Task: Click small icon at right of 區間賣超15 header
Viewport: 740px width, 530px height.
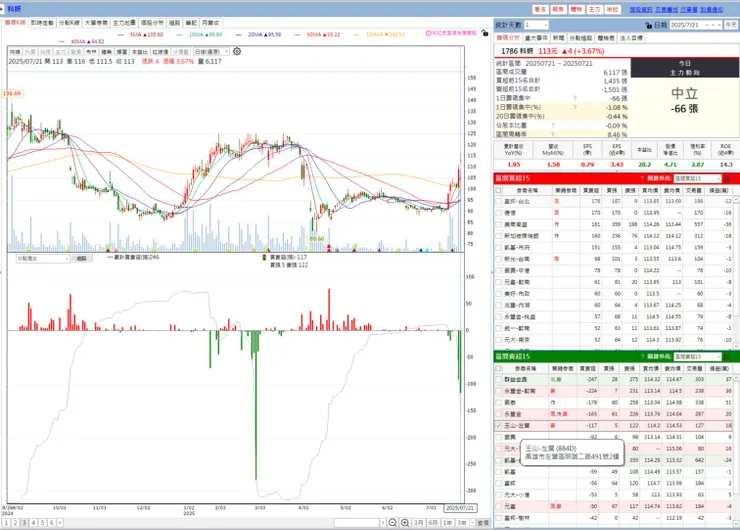Action: click(727, 356)
